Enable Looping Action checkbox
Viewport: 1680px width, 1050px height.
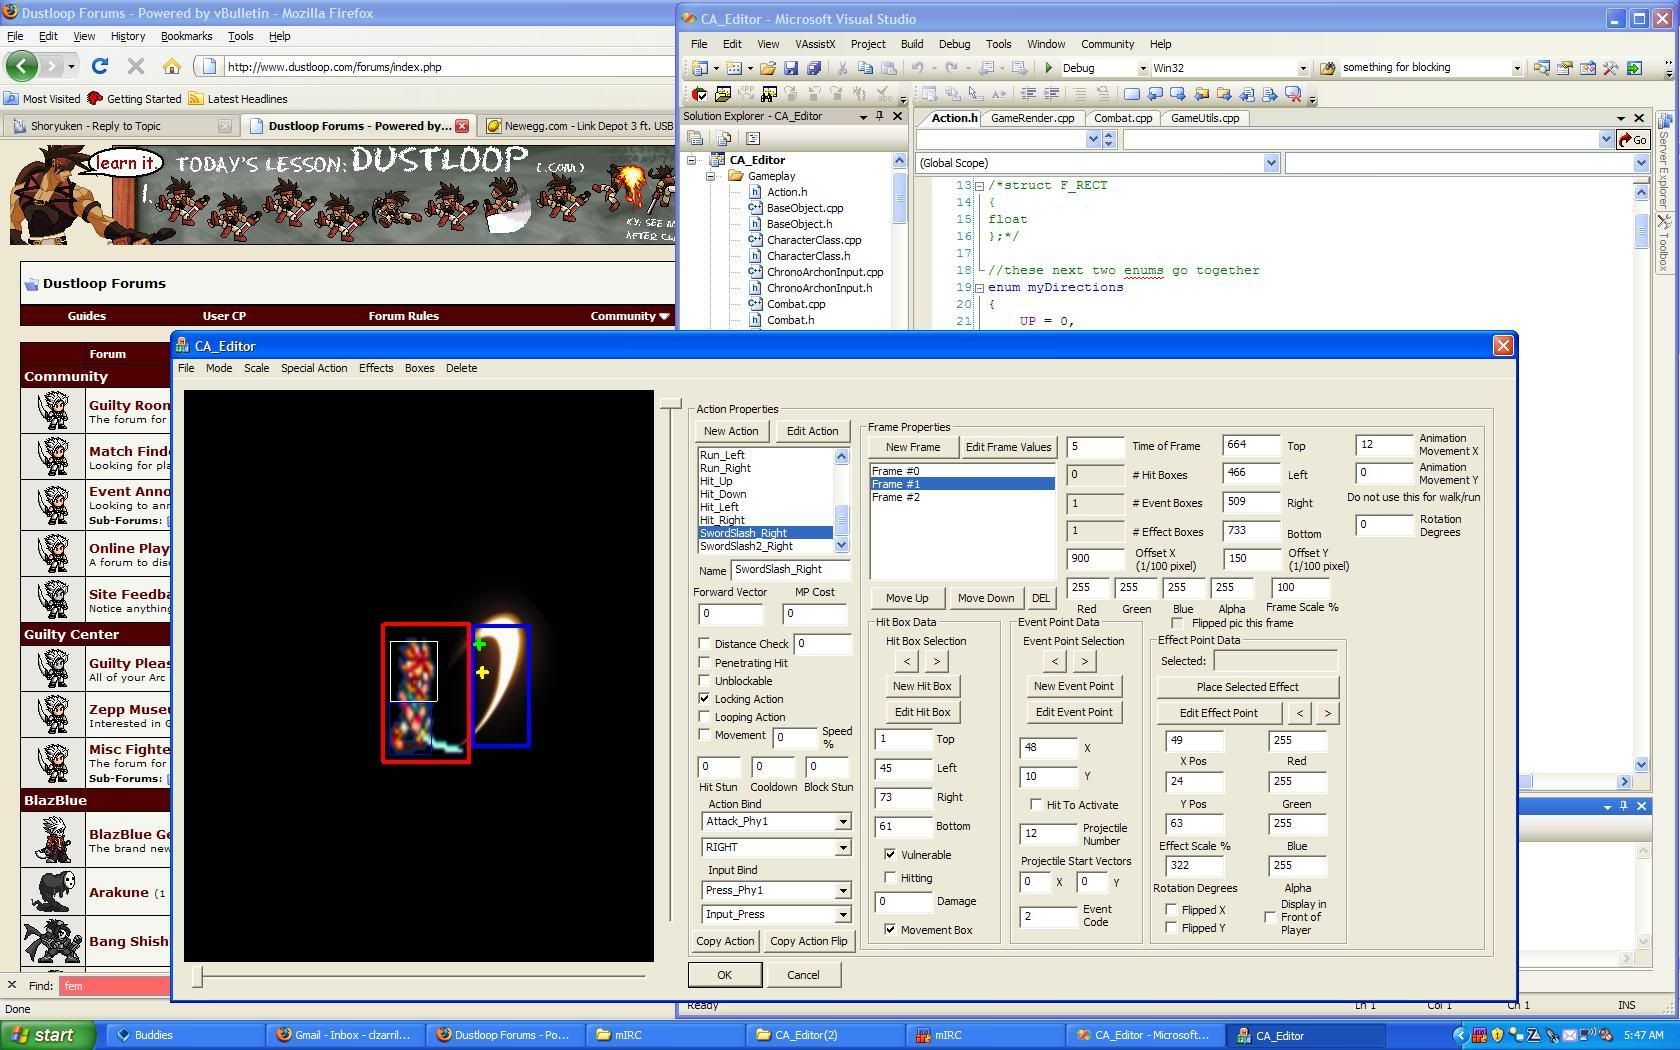704,717
